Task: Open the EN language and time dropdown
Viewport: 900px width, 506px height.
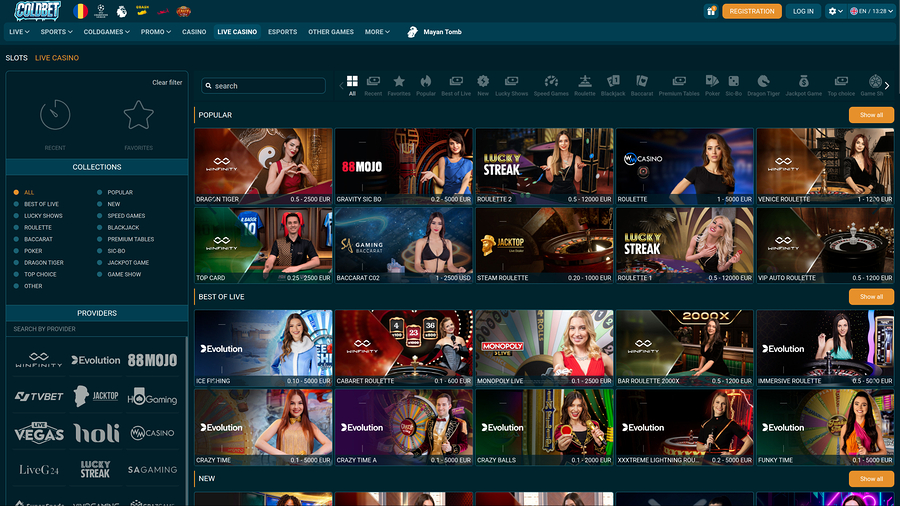Action: point(871,11)
